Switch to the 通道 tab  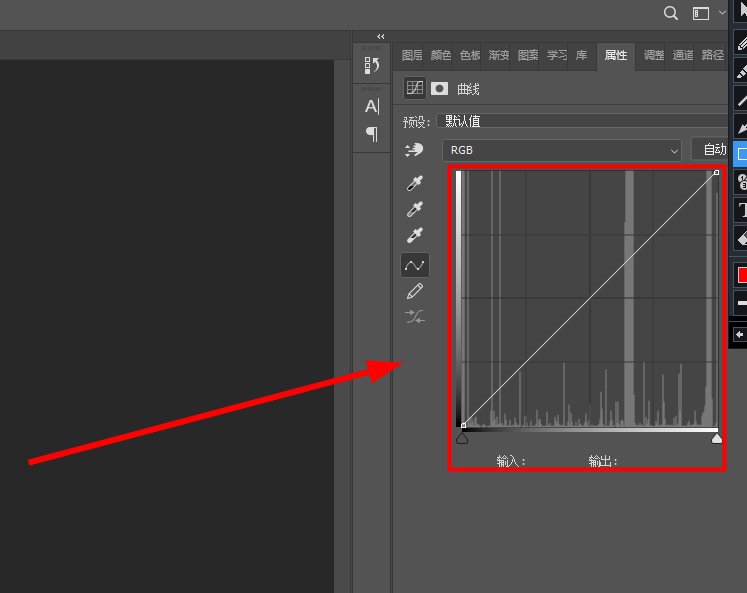(683, 56)
